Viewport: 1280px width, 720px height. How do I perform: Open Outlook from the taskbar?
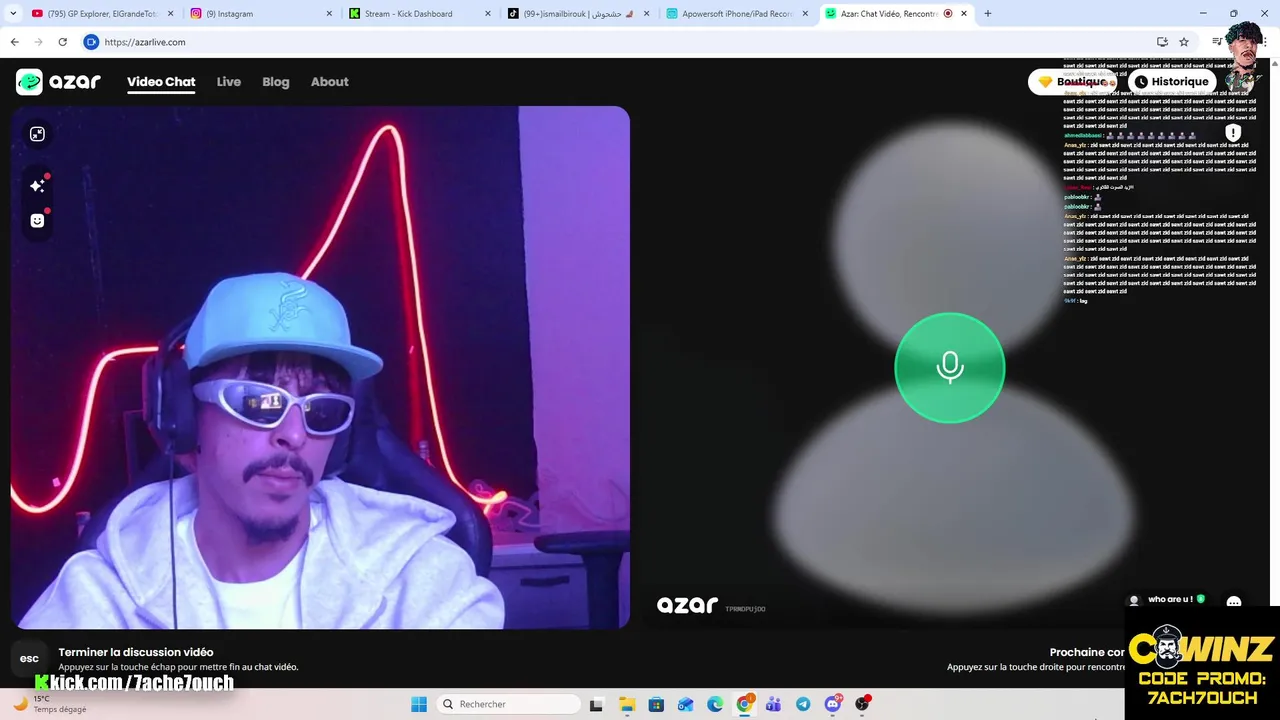pyautogui.click(x=685, y=704)
